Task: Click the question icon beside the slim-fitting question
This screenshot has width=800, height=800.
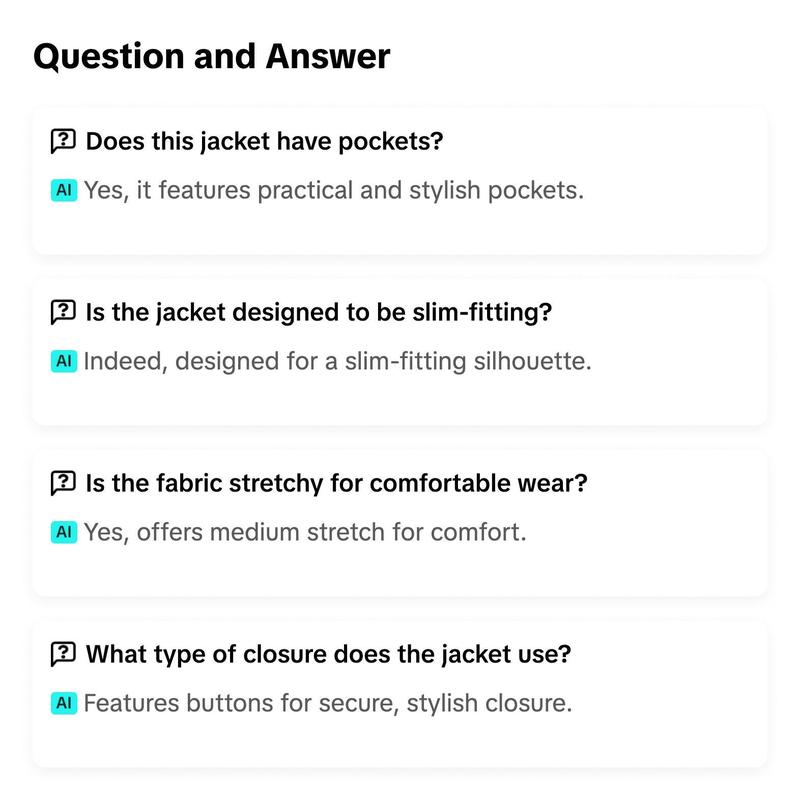Action: 63,312
